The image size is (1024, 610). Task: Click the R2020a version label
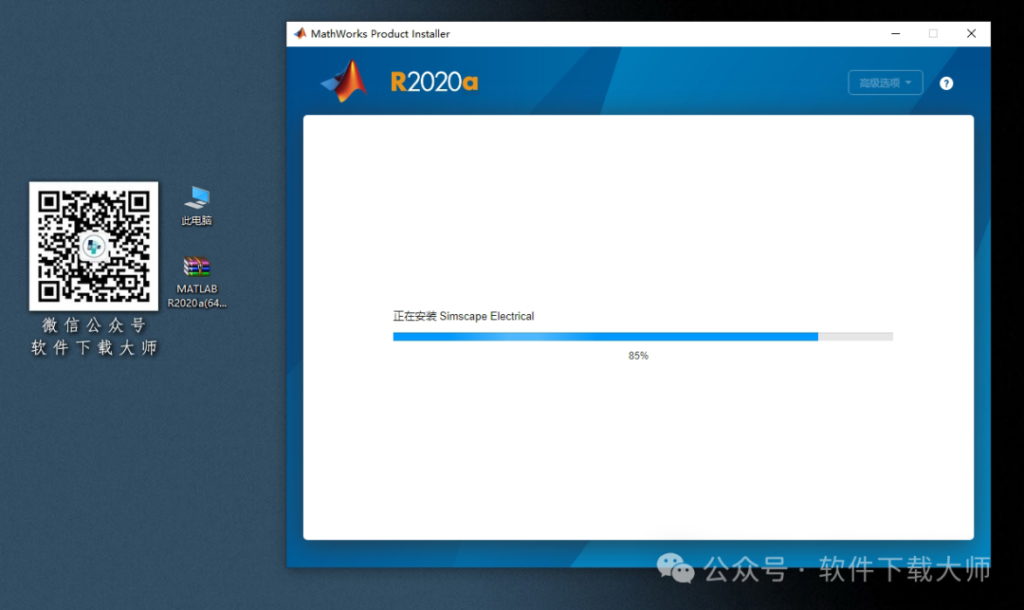pyautogui.click(x=434, y=82)
